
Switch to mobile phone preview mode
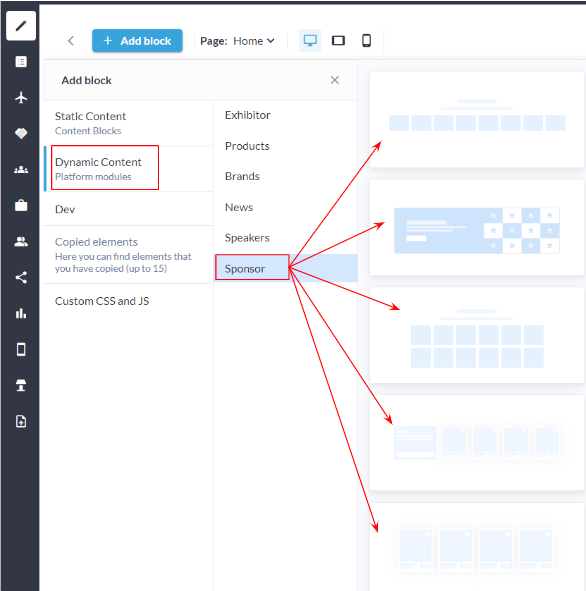(366, 40)
